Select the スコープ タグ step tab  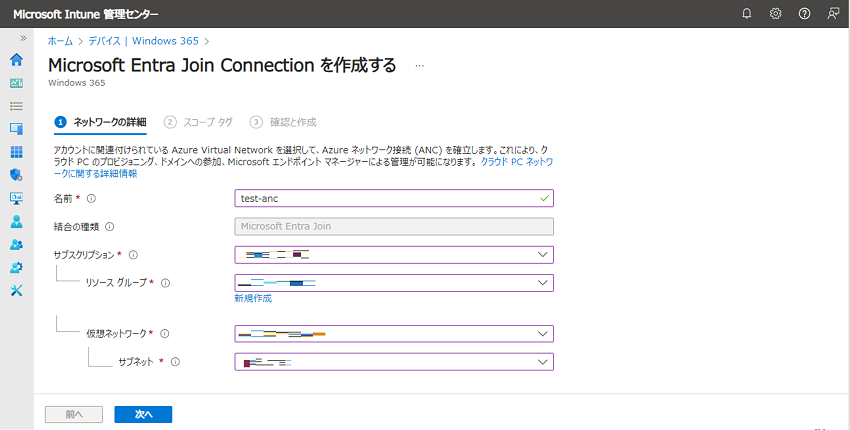[x=199, y=123]
